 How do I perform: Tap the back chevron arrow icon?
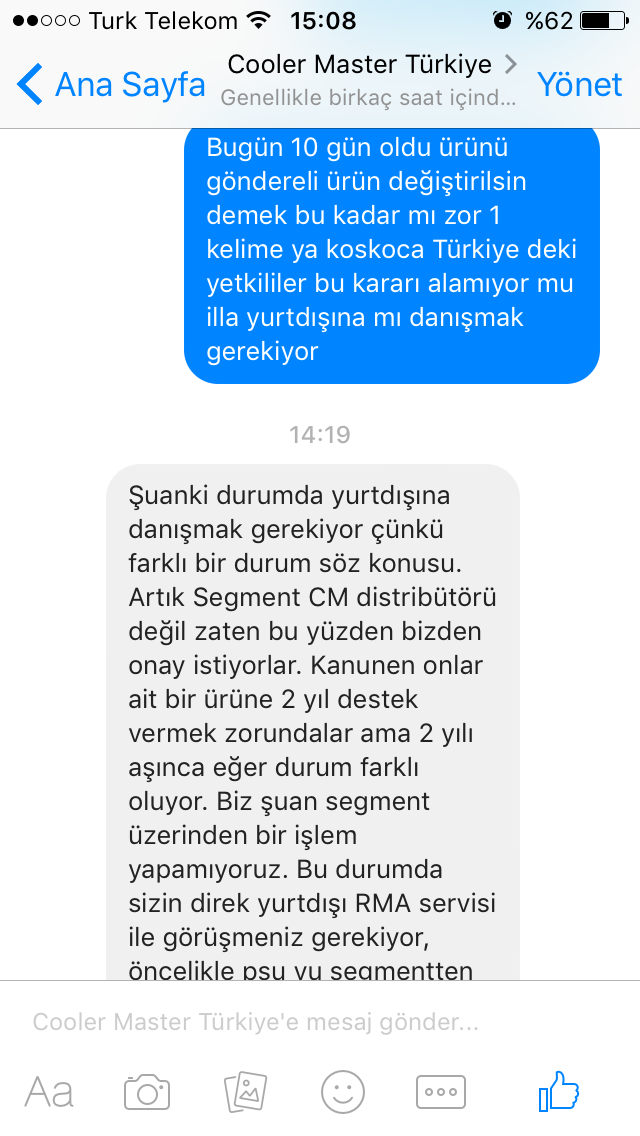29,84
